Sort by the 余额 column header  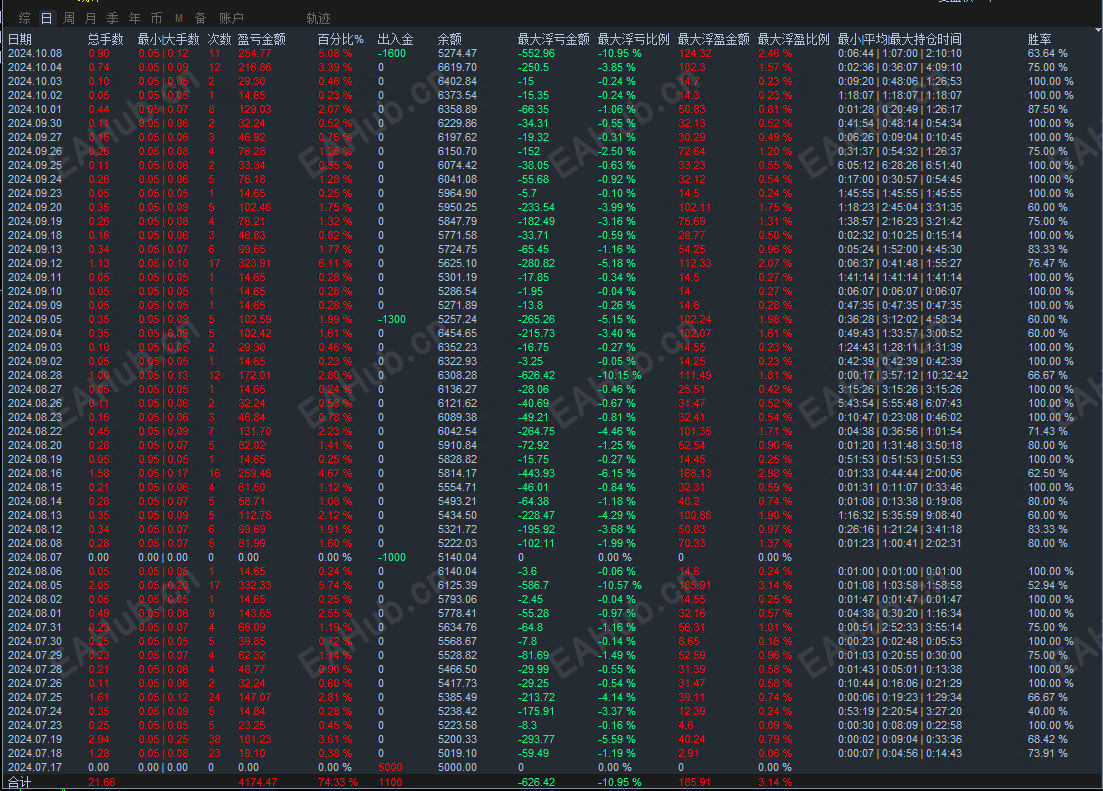tap(450, 39)
